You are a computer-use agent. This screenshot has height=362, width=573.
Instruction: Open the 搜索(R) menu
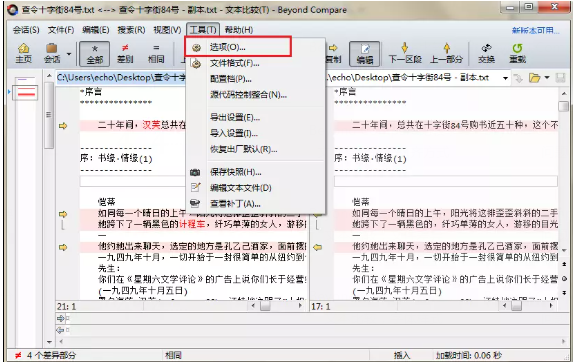(131, 30)
